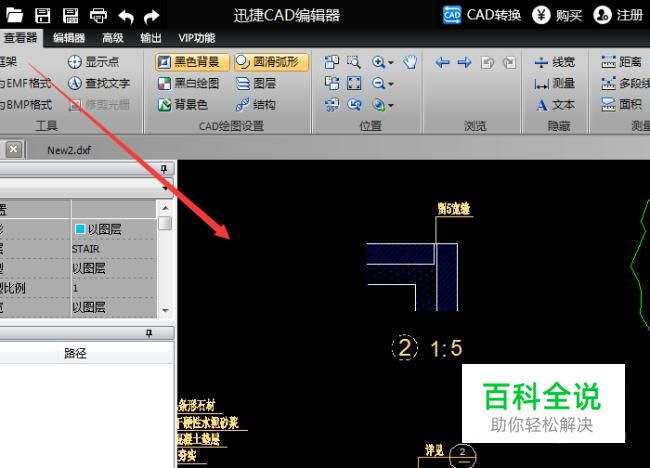
Task: Click the blue right arrow browse icon
Action: point(465,62)
